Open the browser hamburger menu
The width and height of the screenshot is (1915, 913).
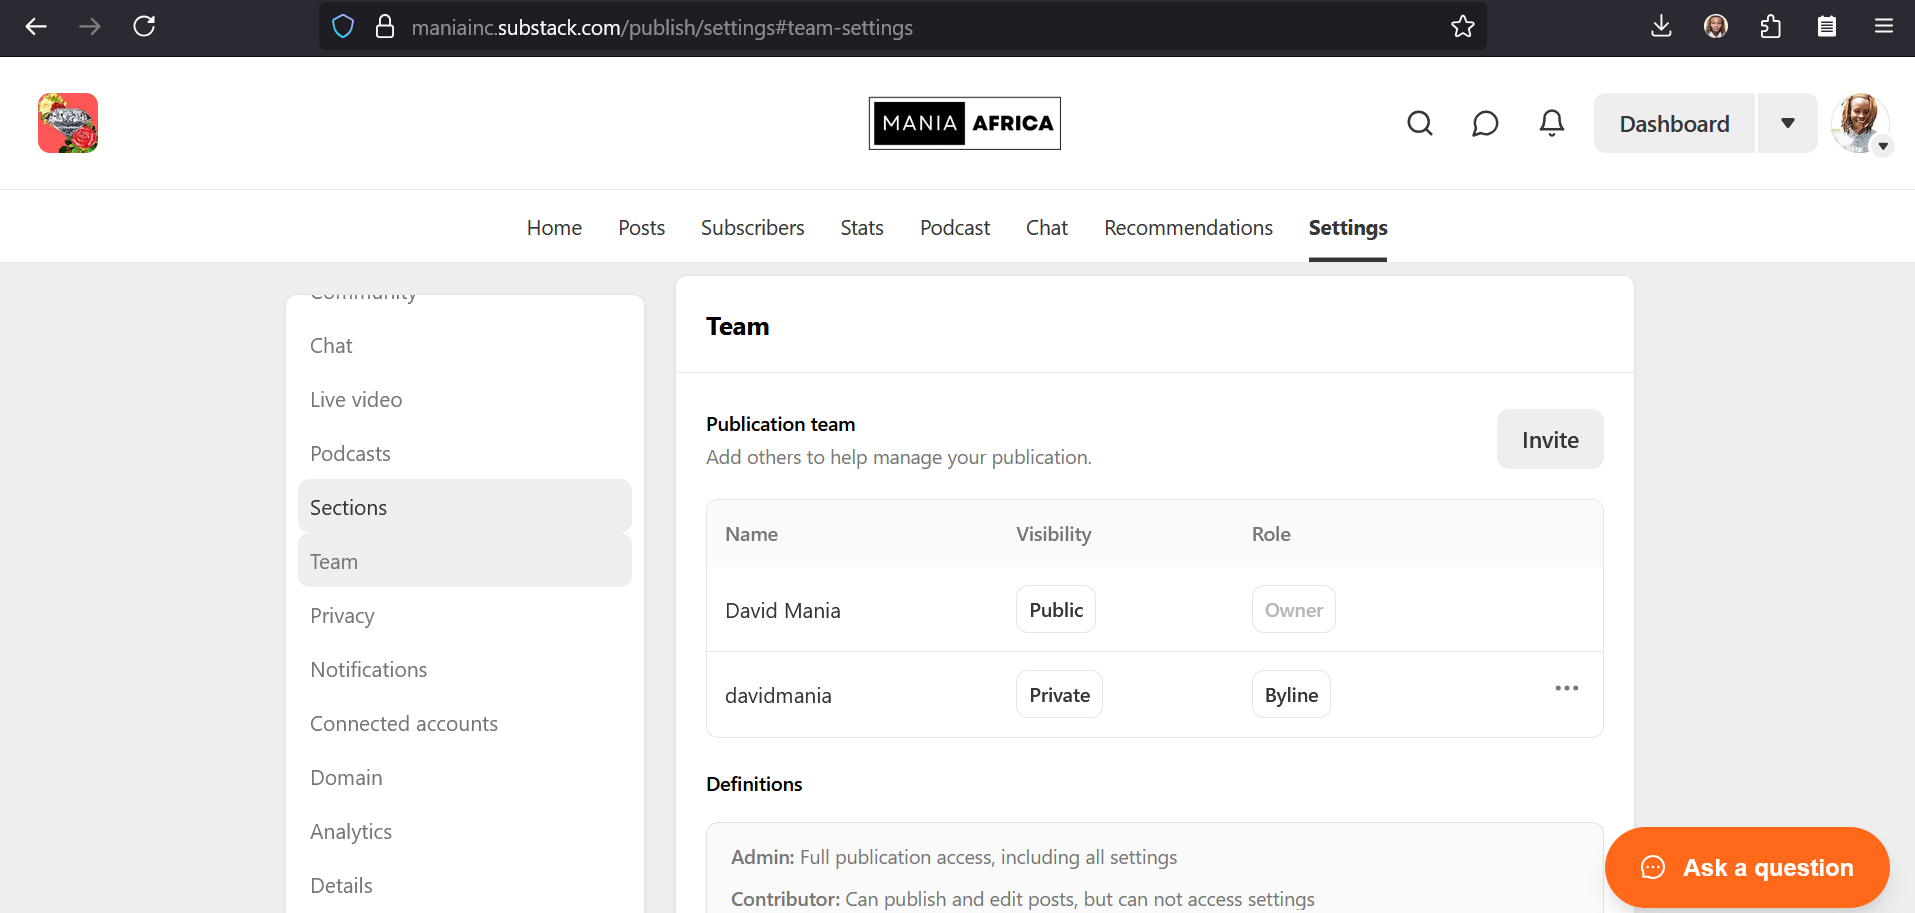[1884, 27]
